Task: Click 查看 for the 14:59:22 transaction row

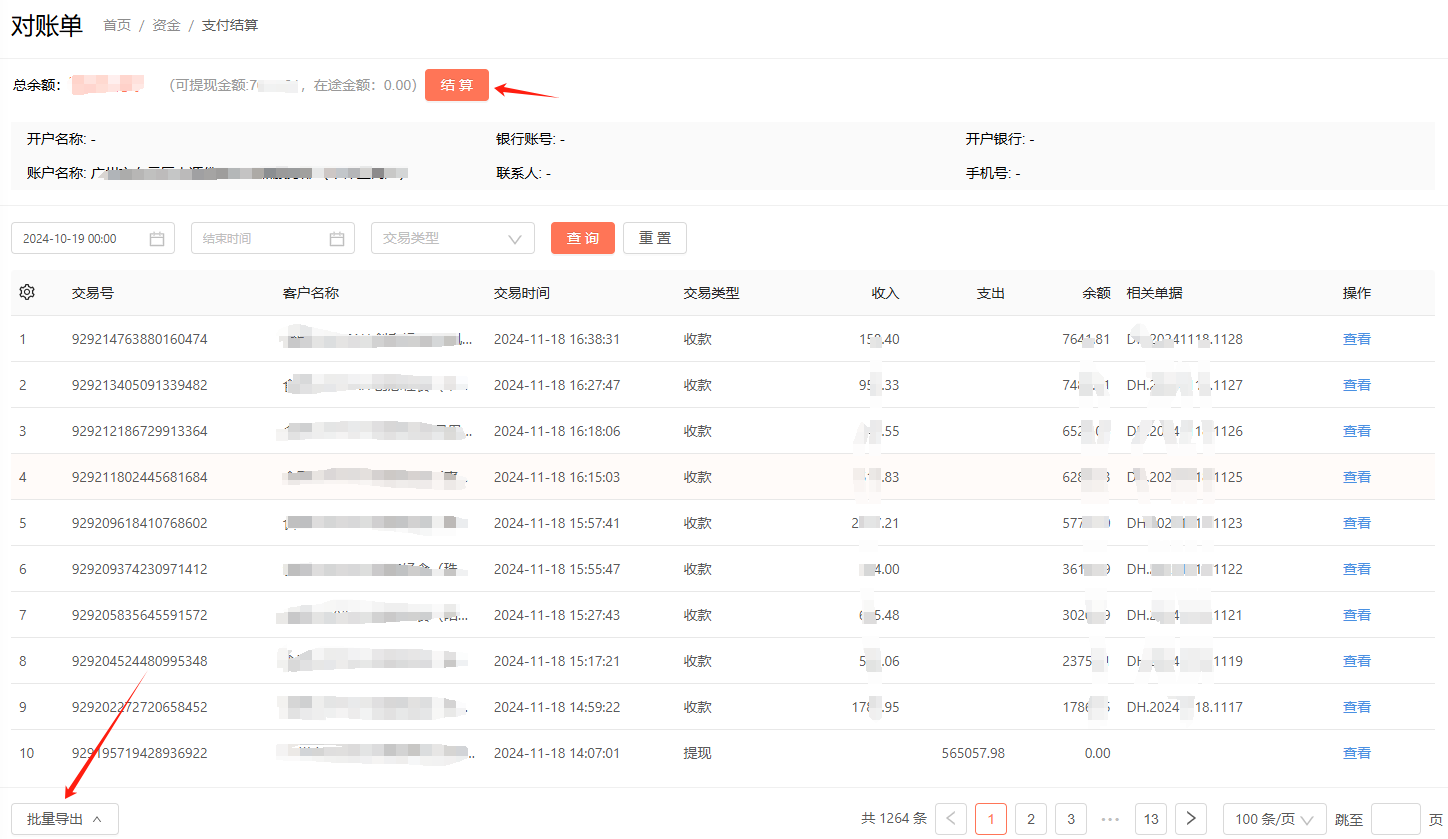Action: [x=1357, y=707]
